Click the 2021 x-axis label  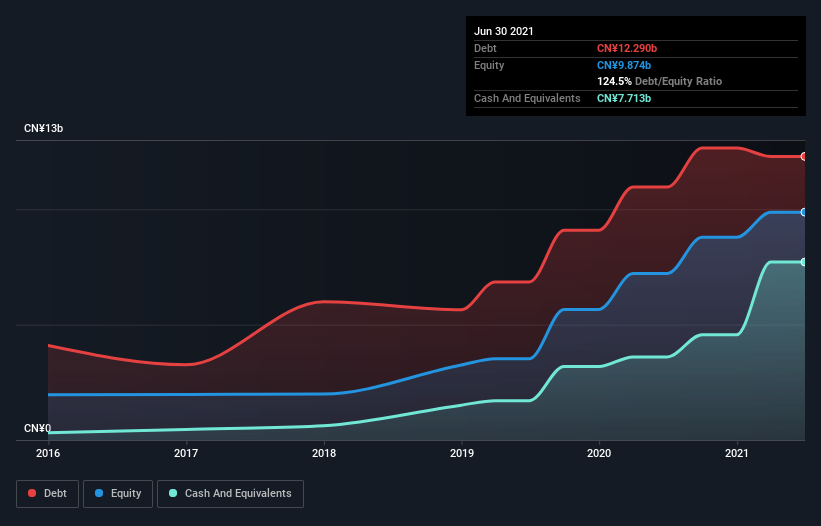pos(737,453)
